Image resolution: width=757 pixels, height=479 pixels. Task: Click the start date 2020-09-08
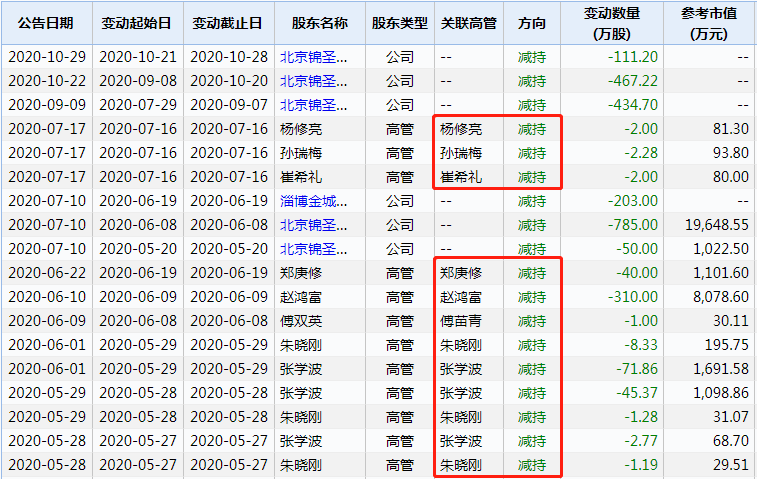(138, 81)
